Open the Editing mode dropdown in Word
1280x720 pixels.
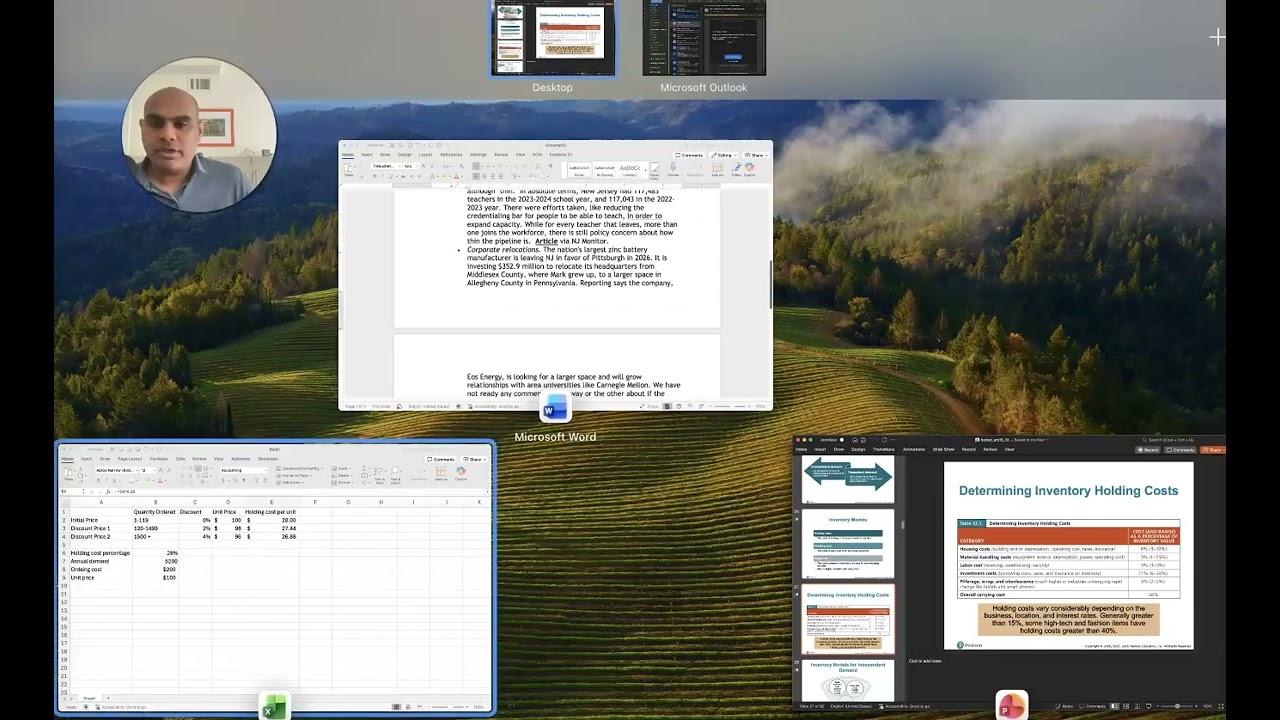coord(723,155)
